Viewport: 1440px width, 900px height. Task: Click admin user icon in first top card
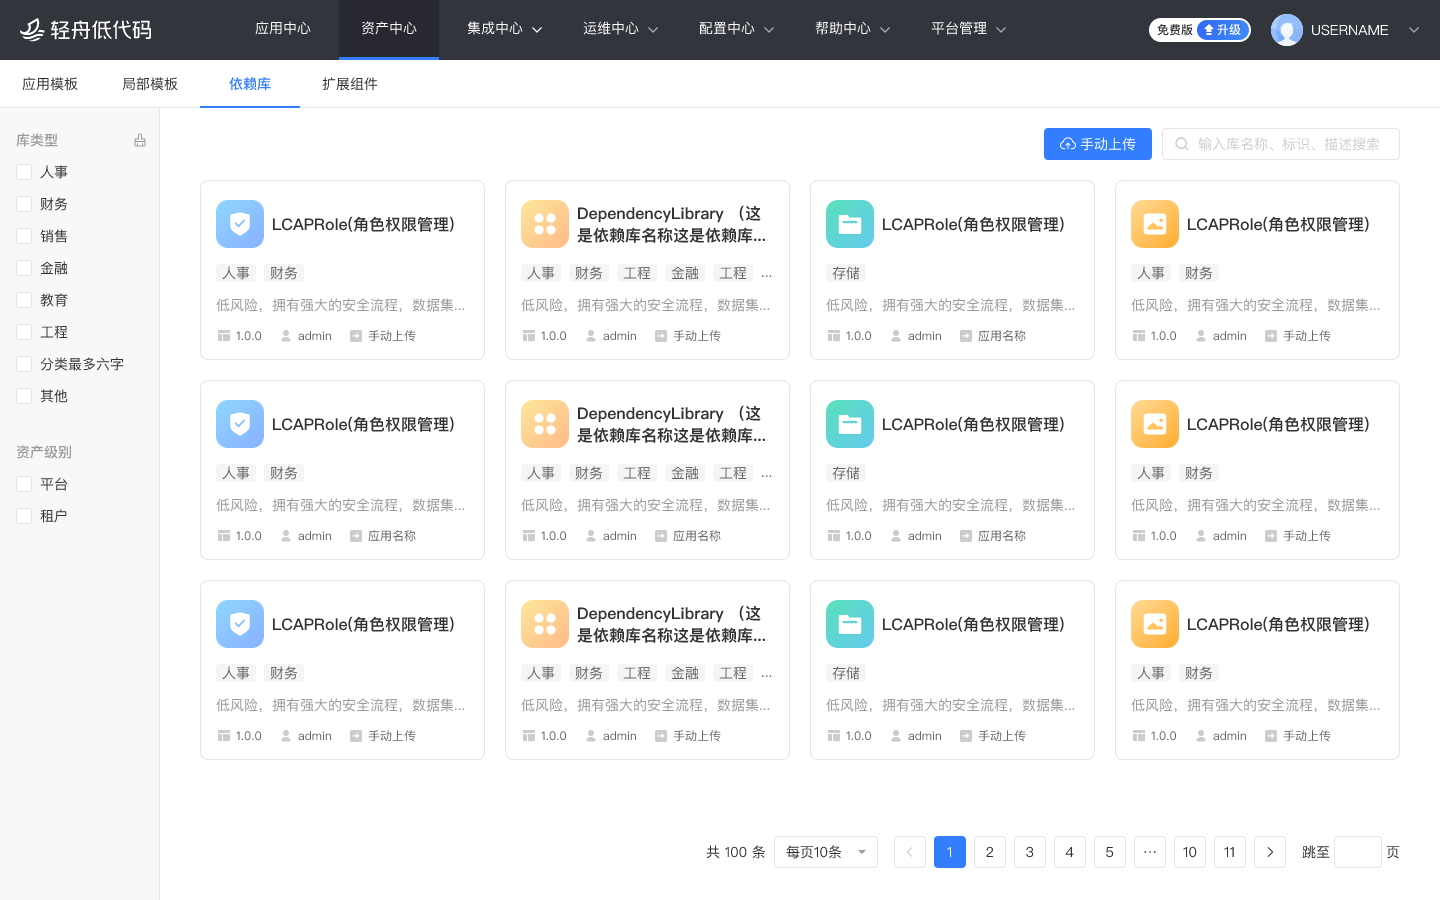point(286,336)
